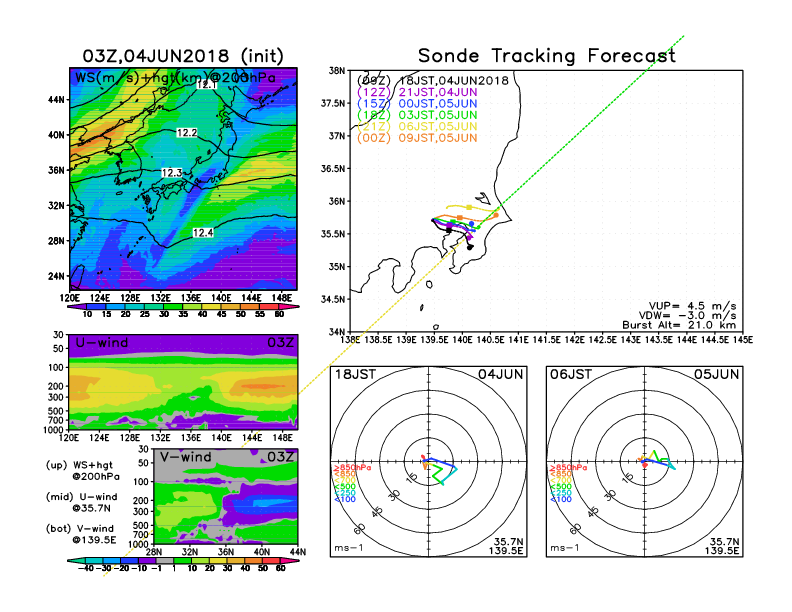Click the "141.5E" longitude axis label
This screenshot has height=612, width=792.
547,340
